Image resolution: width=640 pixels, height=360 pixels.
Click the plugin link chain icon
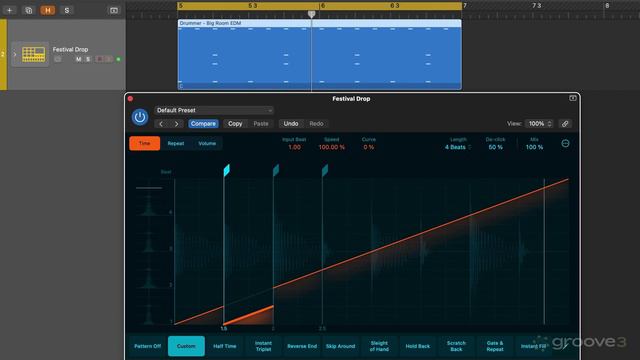coord(565,124)
